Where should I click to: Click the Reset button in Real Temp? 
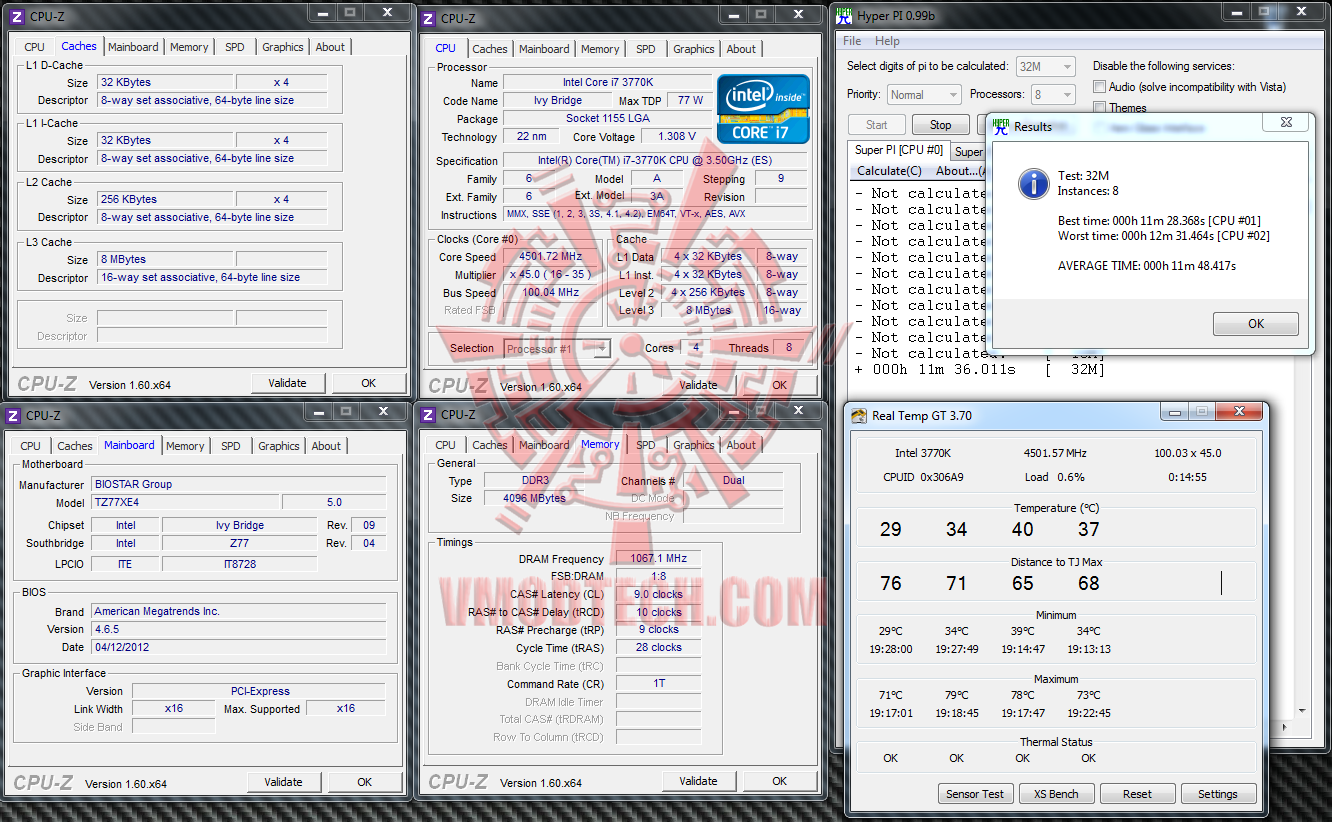pyautogui.click(x=1137, y=794)
